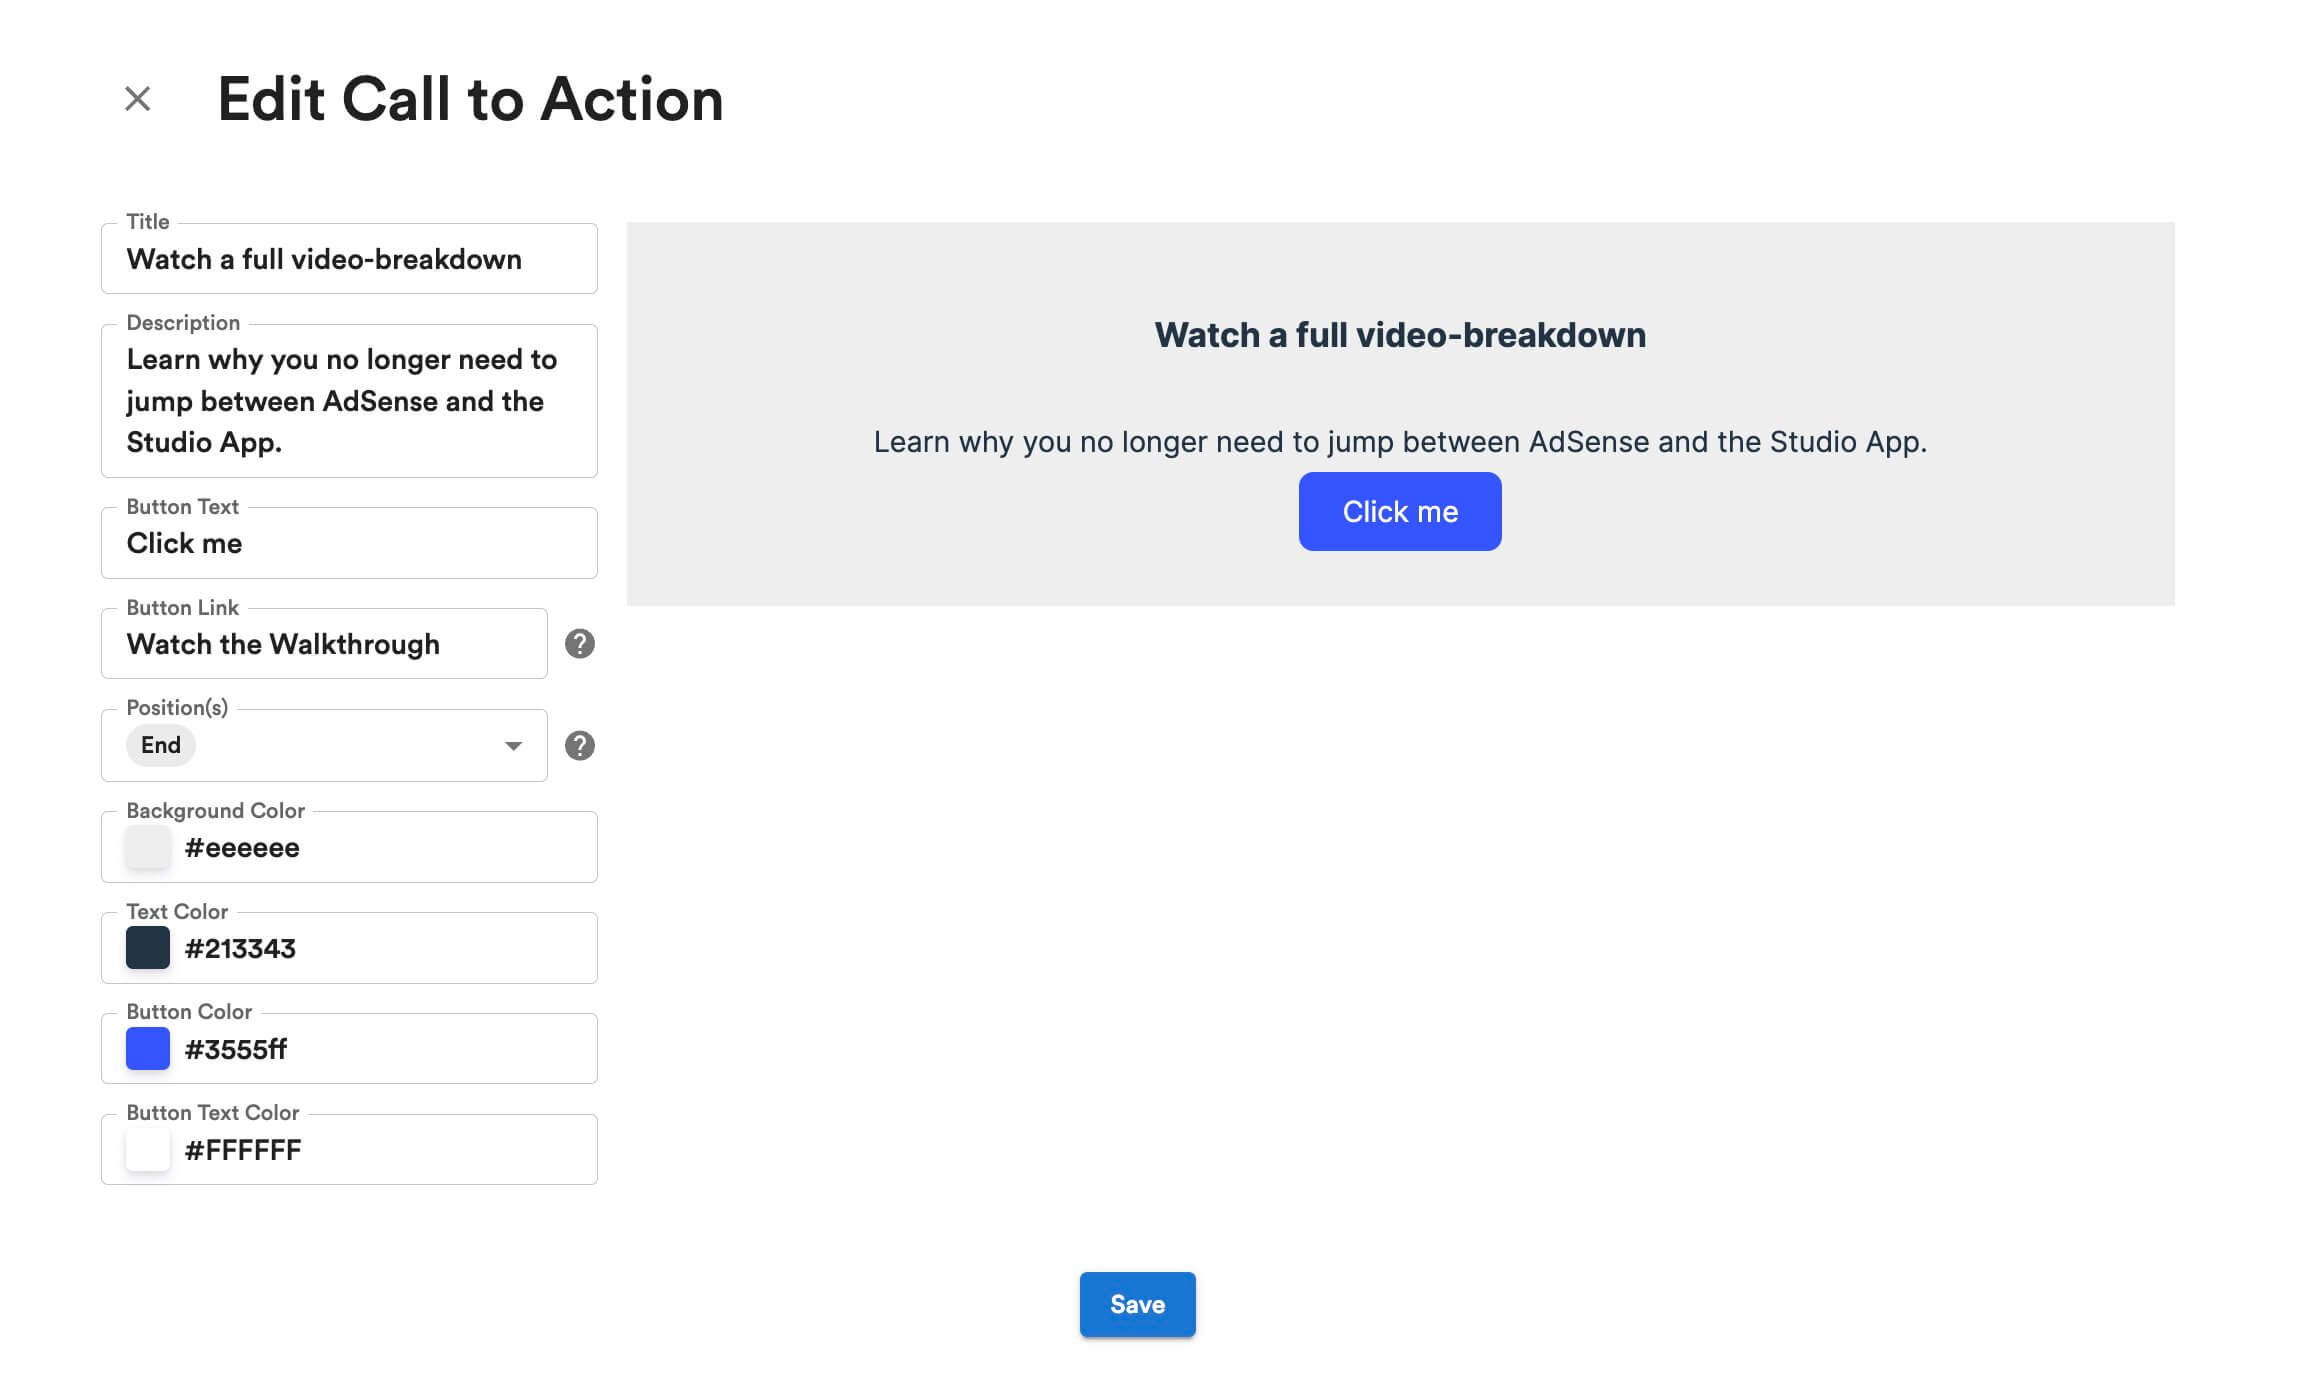2318x1384 pixels.
Task: Select the End position chip
Action: tap(160, 745)
